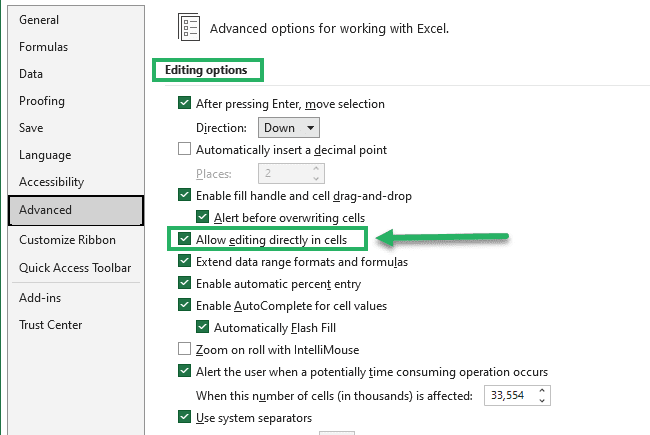Uncheck Alert before overwriting cells
This screenshot has height=435, width=650.
(x=202, y=216)
